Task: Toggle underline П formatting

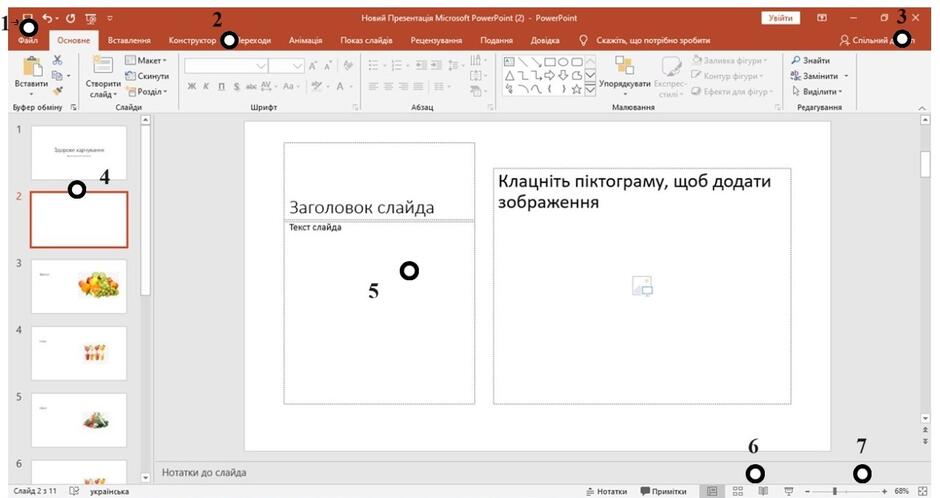Action: [221, 86]
